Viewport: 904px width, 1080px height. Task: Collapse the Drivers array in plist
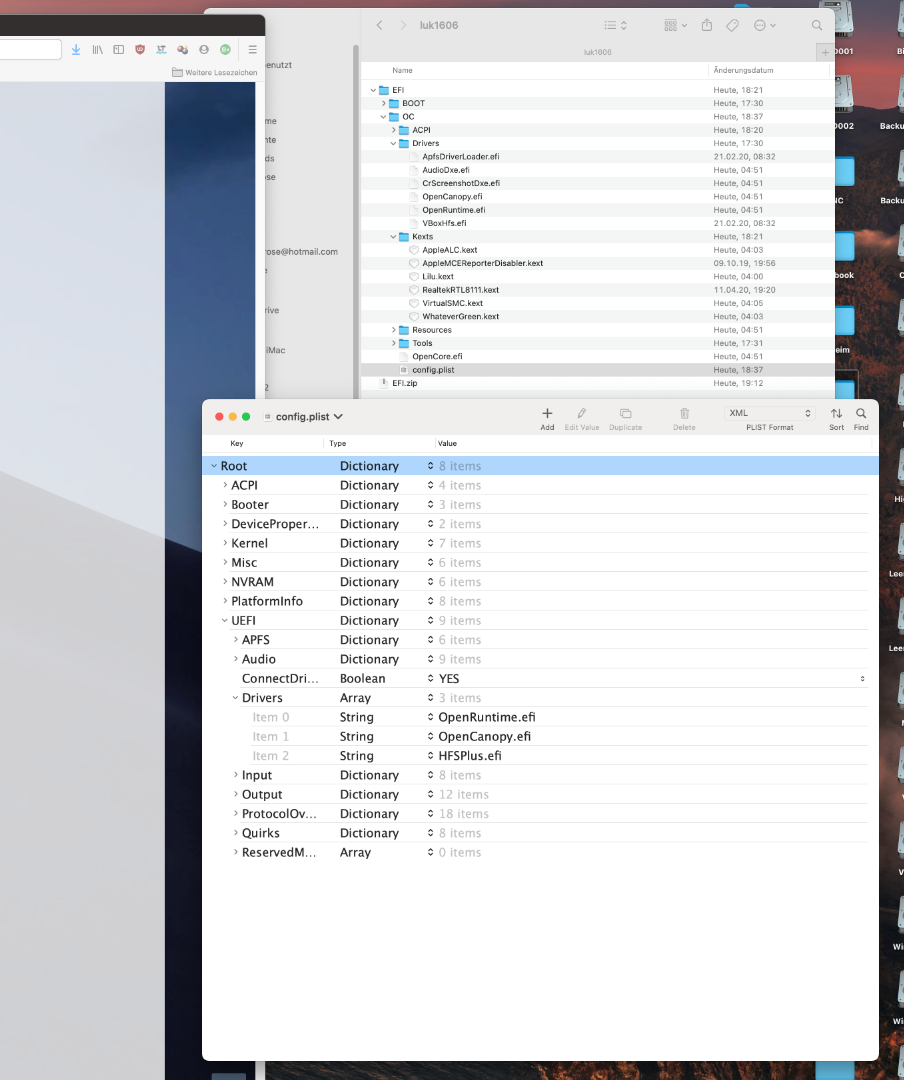tap(236, 697)
